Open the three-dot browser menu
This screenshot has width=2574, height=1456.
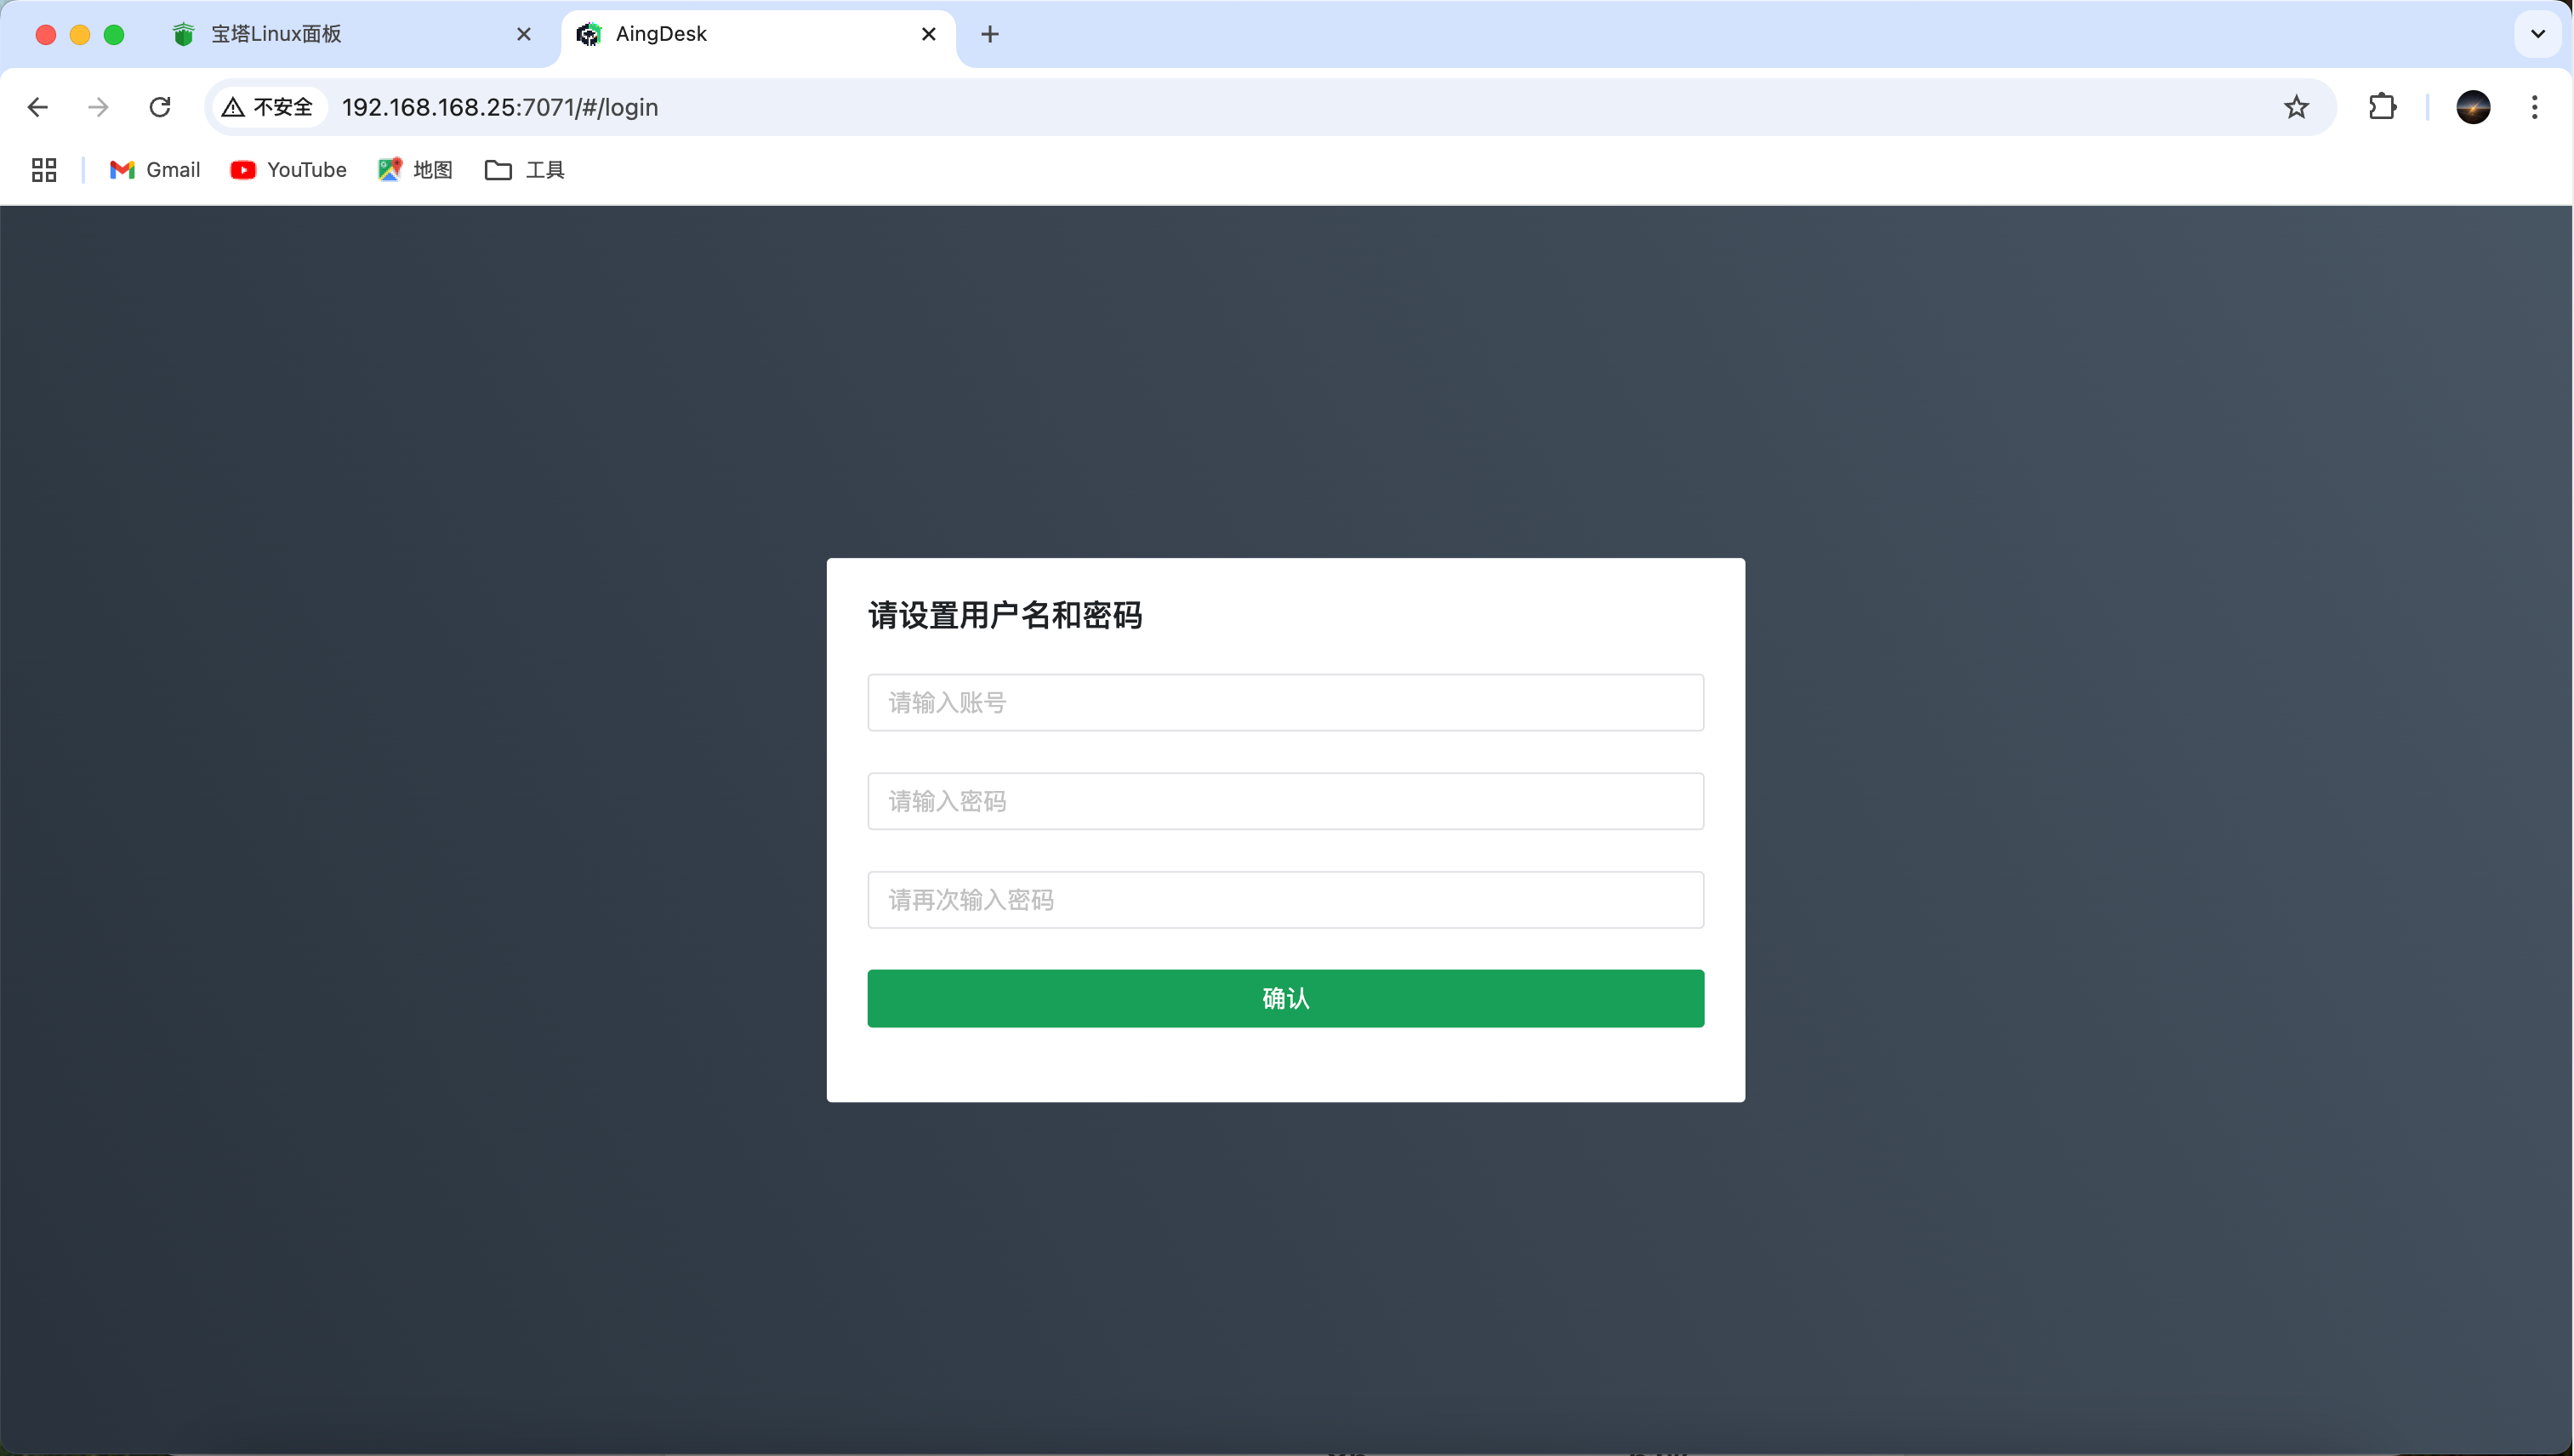2536,107
